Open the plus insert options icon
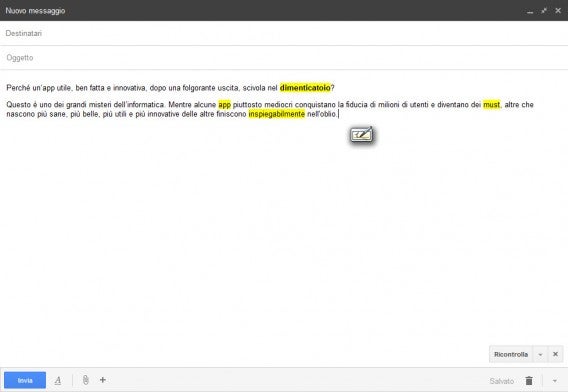 click(103, 380)
